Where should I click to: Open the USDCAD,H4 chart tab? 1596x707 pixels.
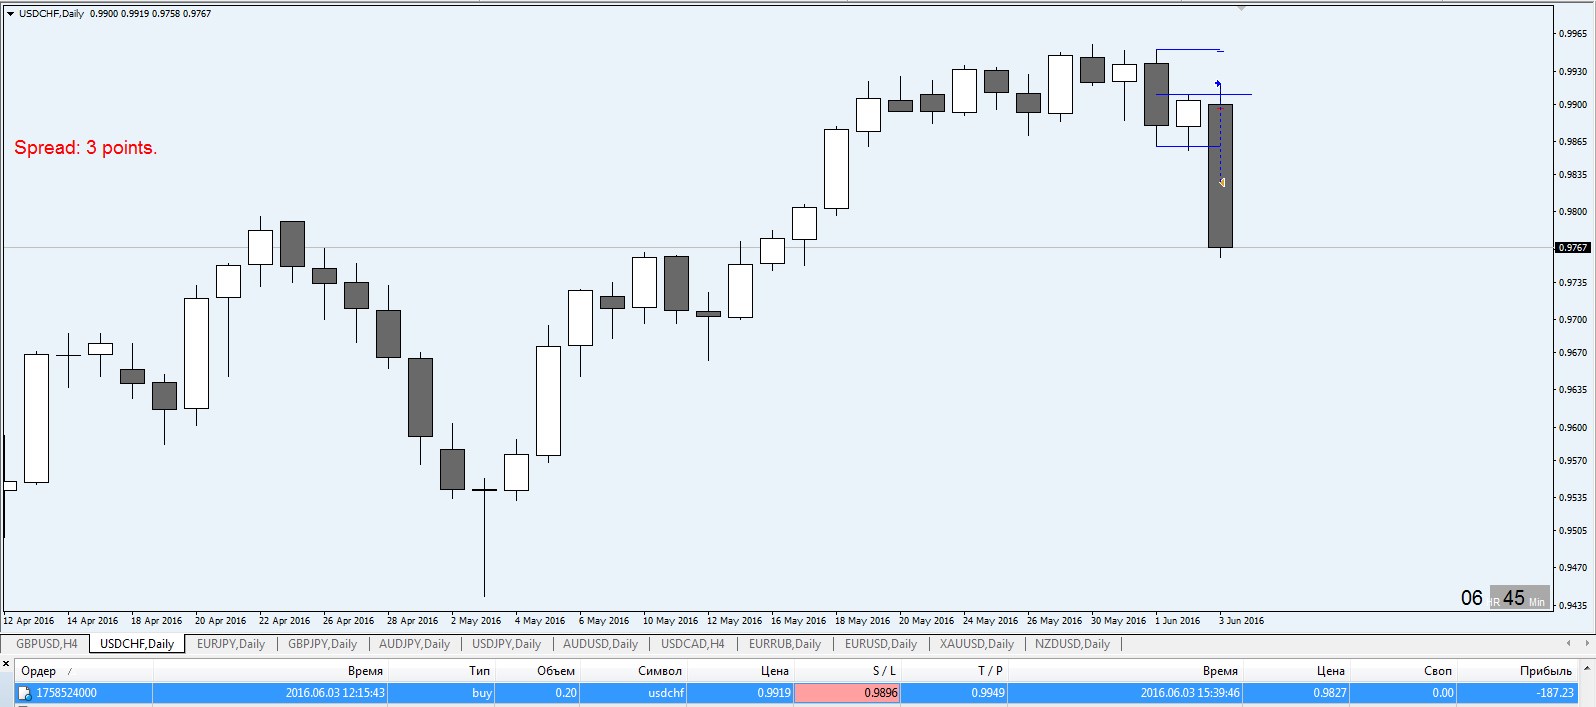tap(693, 644)
